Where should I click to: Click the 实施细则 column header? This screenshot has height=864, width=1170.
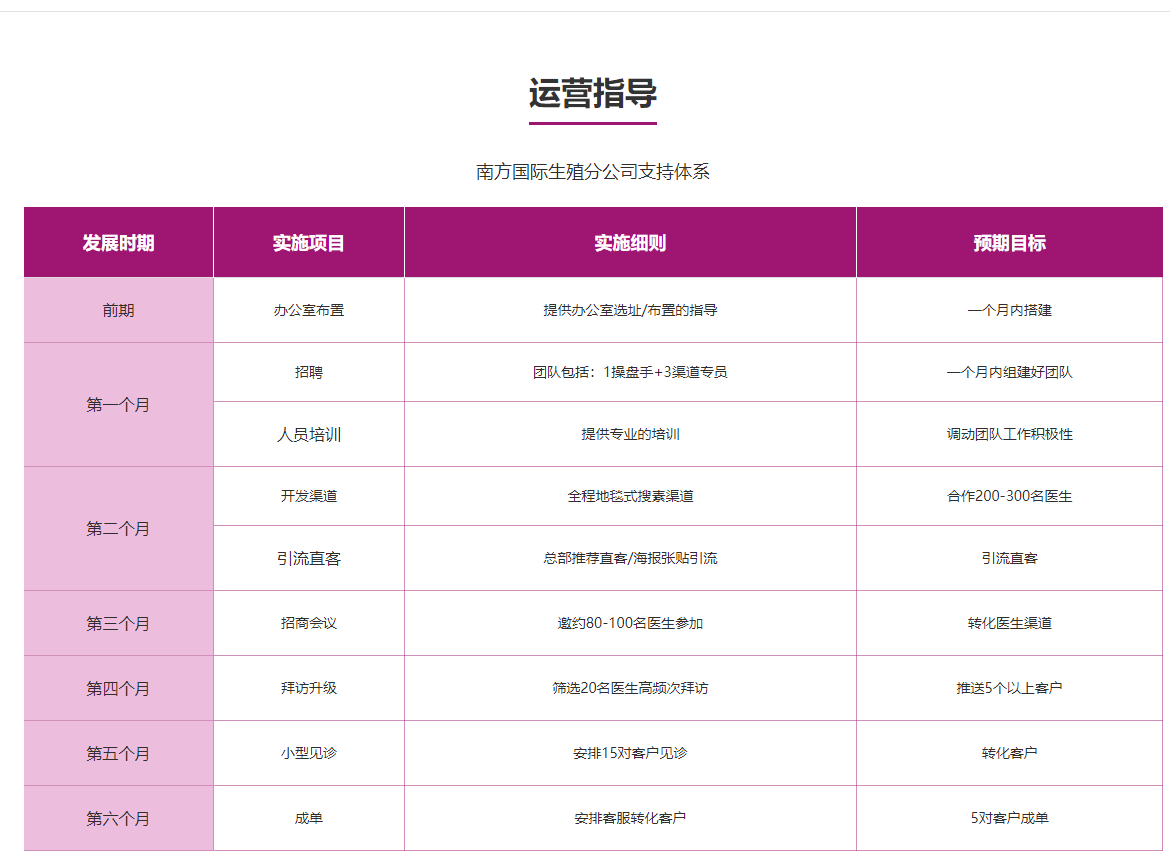click(x=629, y=242)
